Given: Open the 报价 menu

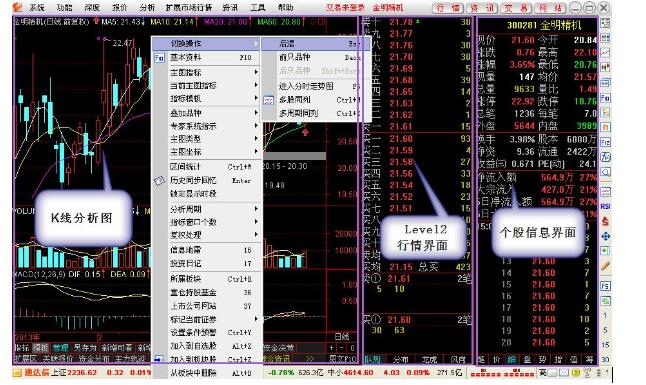Looking at the screenshot, I should point(119,7).
